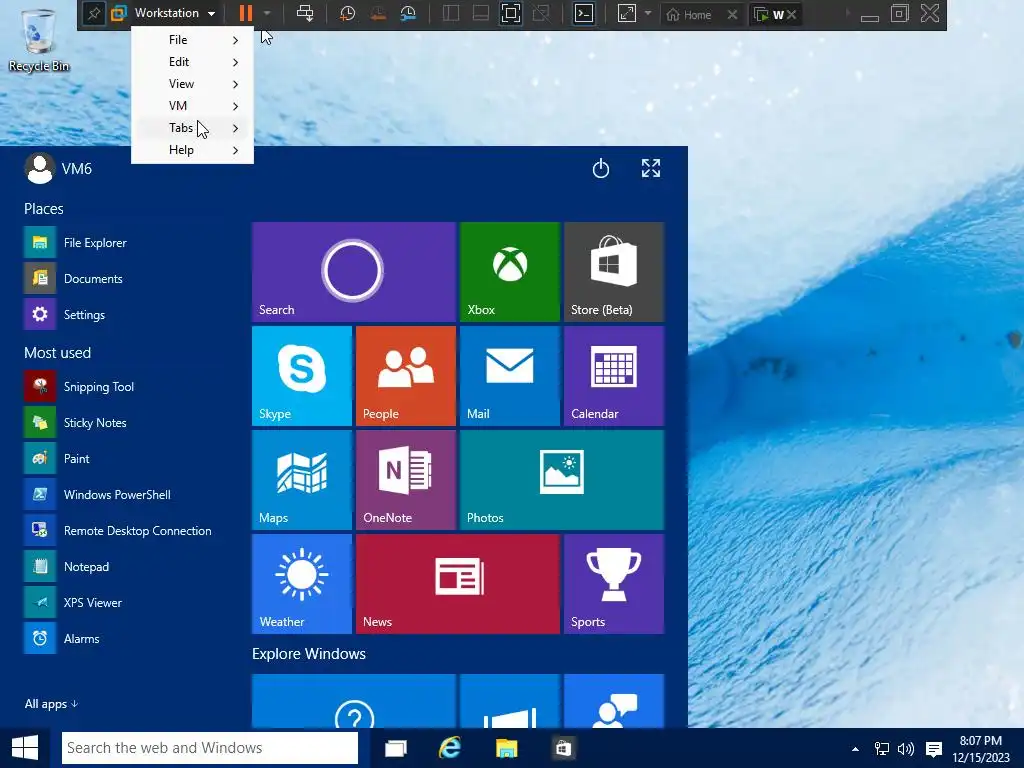Open Windows PowerShell

coord(97,494)
